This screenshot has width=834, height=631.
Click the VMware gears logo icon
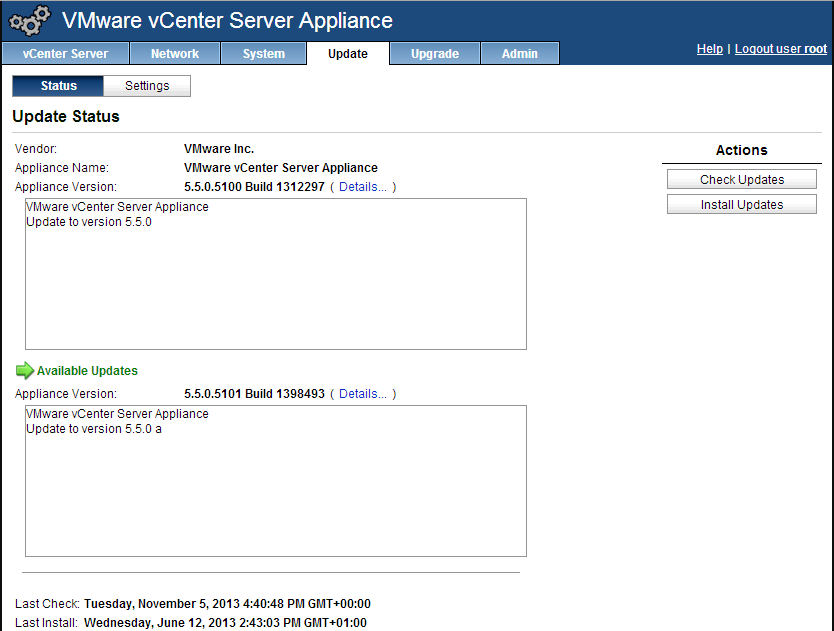(x=29, y=21)
